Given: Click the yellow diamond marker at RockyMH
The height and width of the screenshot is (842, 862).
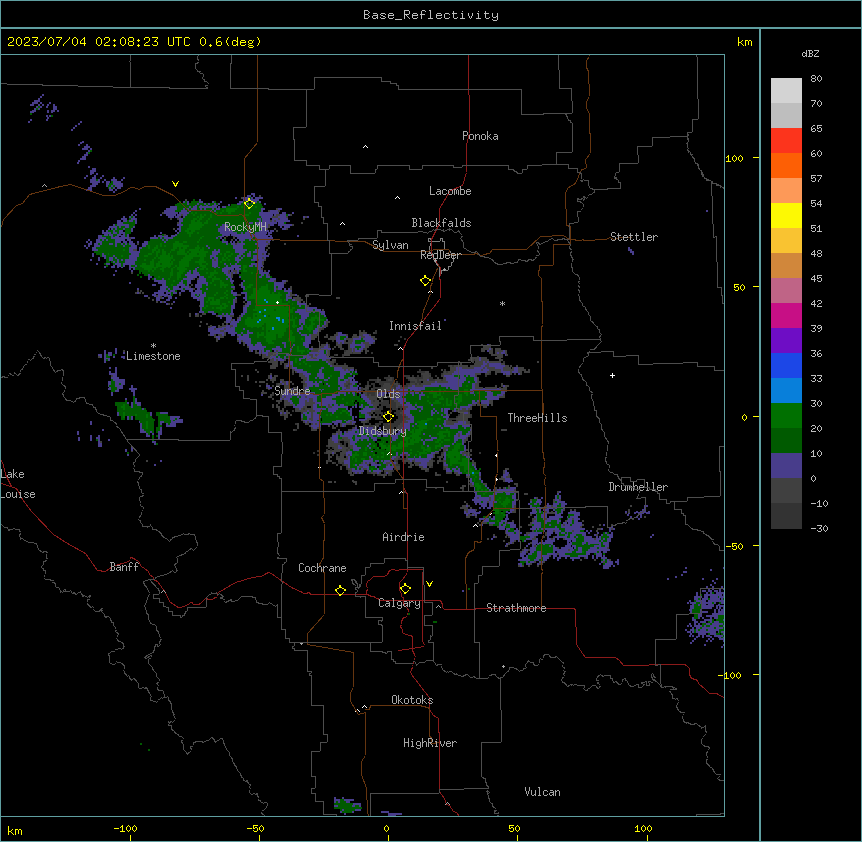Looking at the screenshot, I should coord(250,204).
